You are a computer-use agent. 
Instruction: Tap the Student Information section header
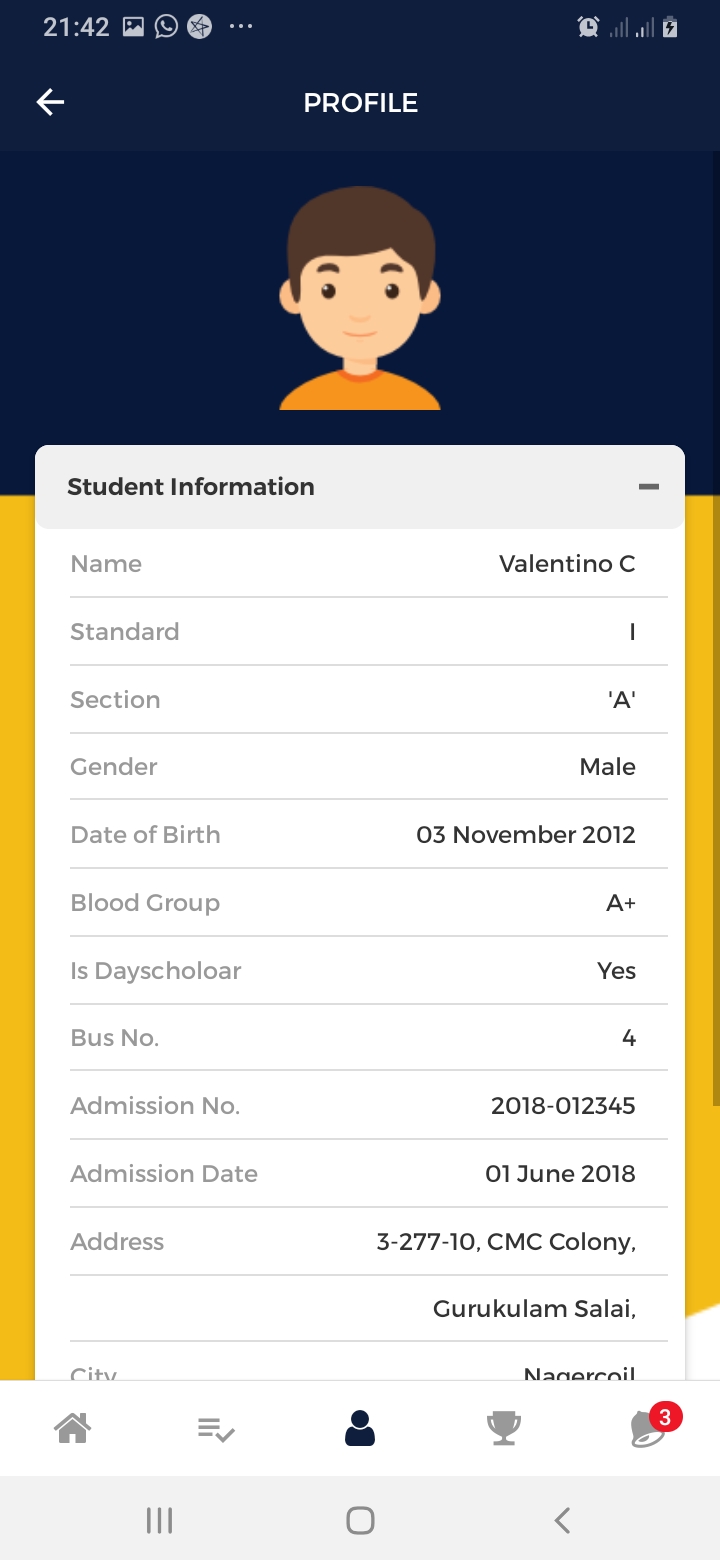(x=191, y=487)
